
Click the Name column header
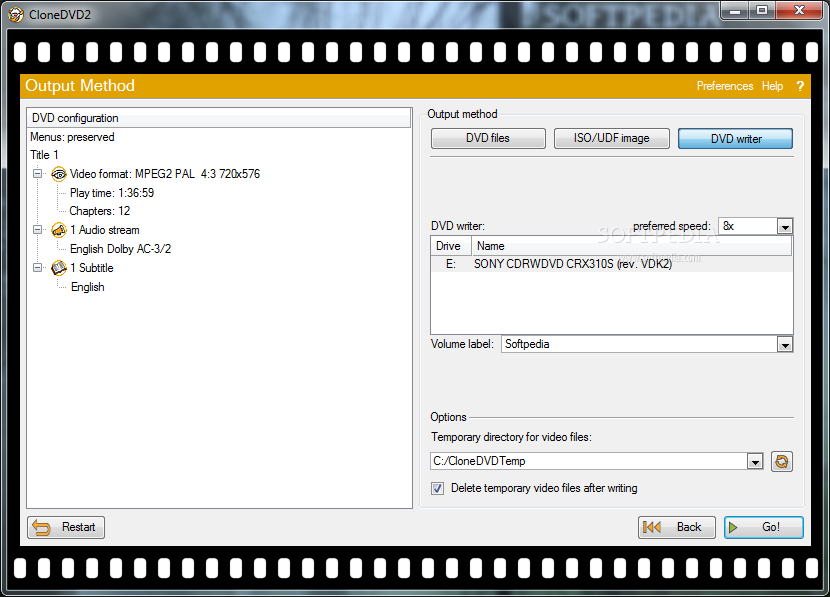[631, 246]
